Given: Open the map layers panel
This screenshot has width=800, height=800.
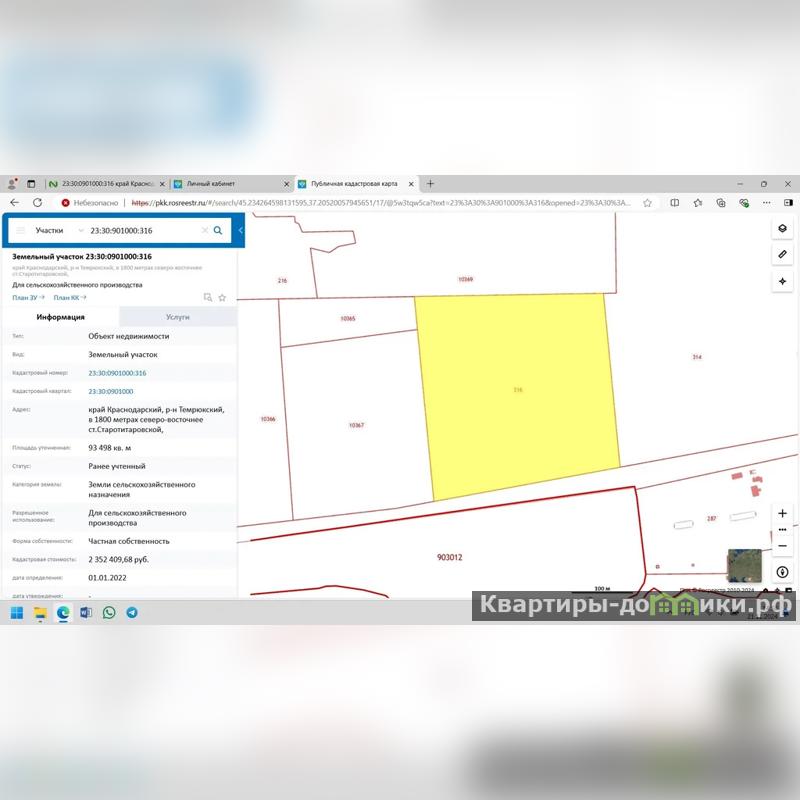Looking at the screenshot, I should pyautogui.click(x=782, y=228).
